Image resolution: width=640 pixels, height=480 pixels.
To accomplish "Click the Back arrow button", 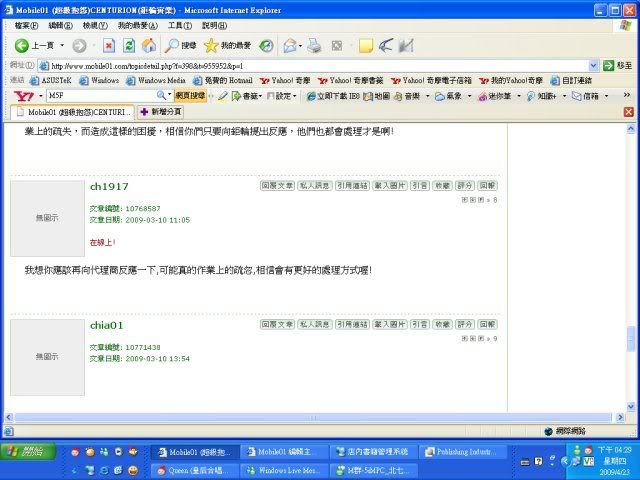I will [34, 46].
